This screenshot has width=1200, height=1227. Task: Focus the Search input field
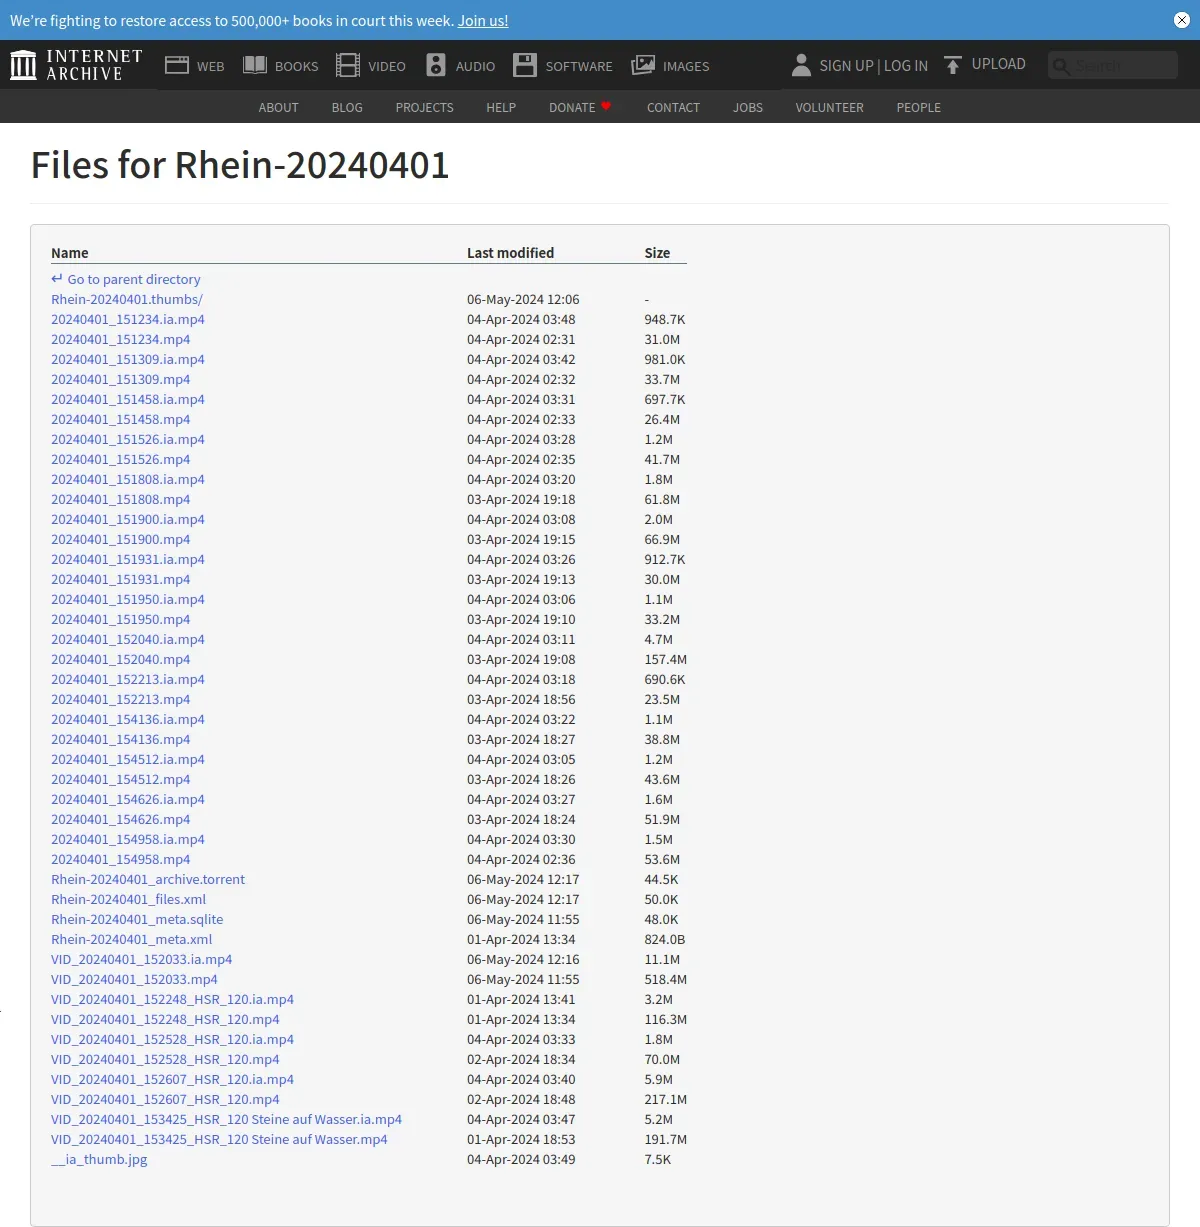1113,65
